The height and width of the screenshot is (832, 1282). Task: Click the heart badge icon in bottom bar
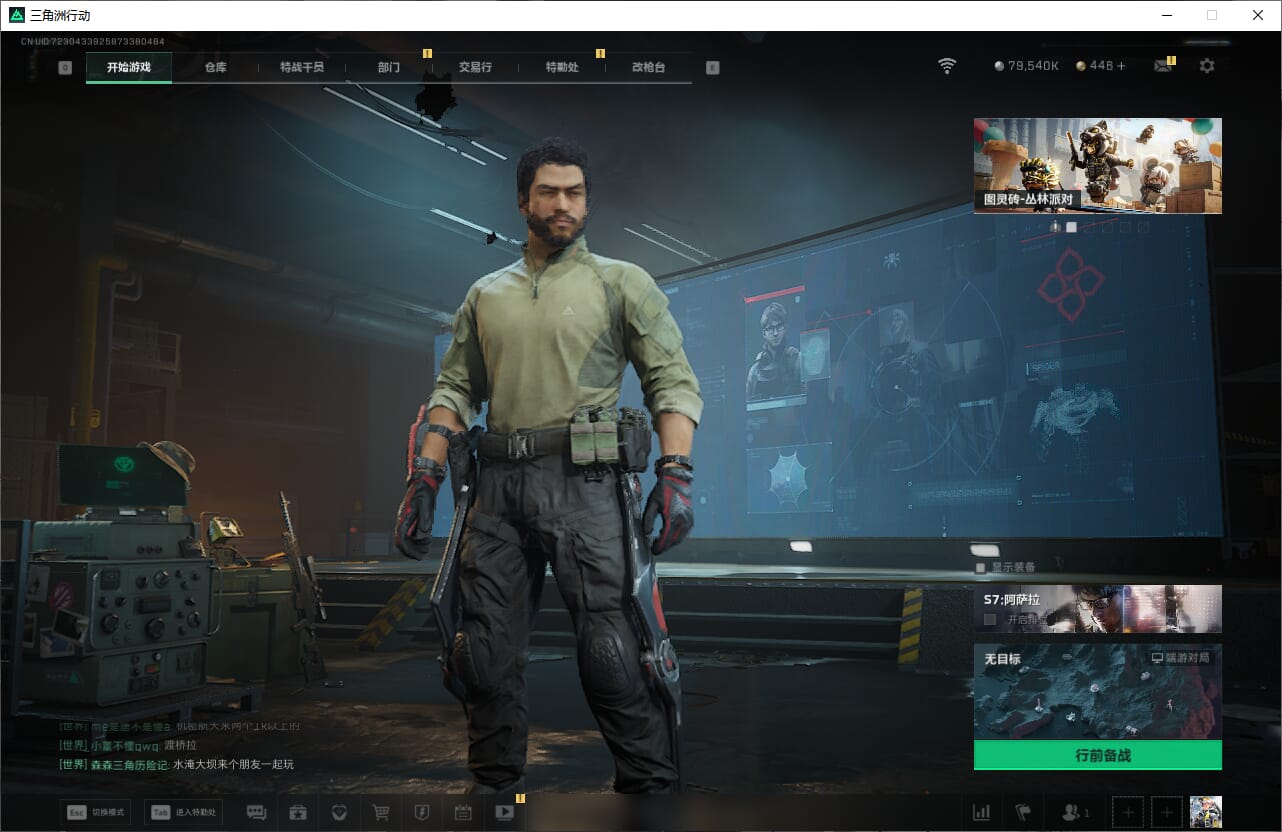[339, 812]
